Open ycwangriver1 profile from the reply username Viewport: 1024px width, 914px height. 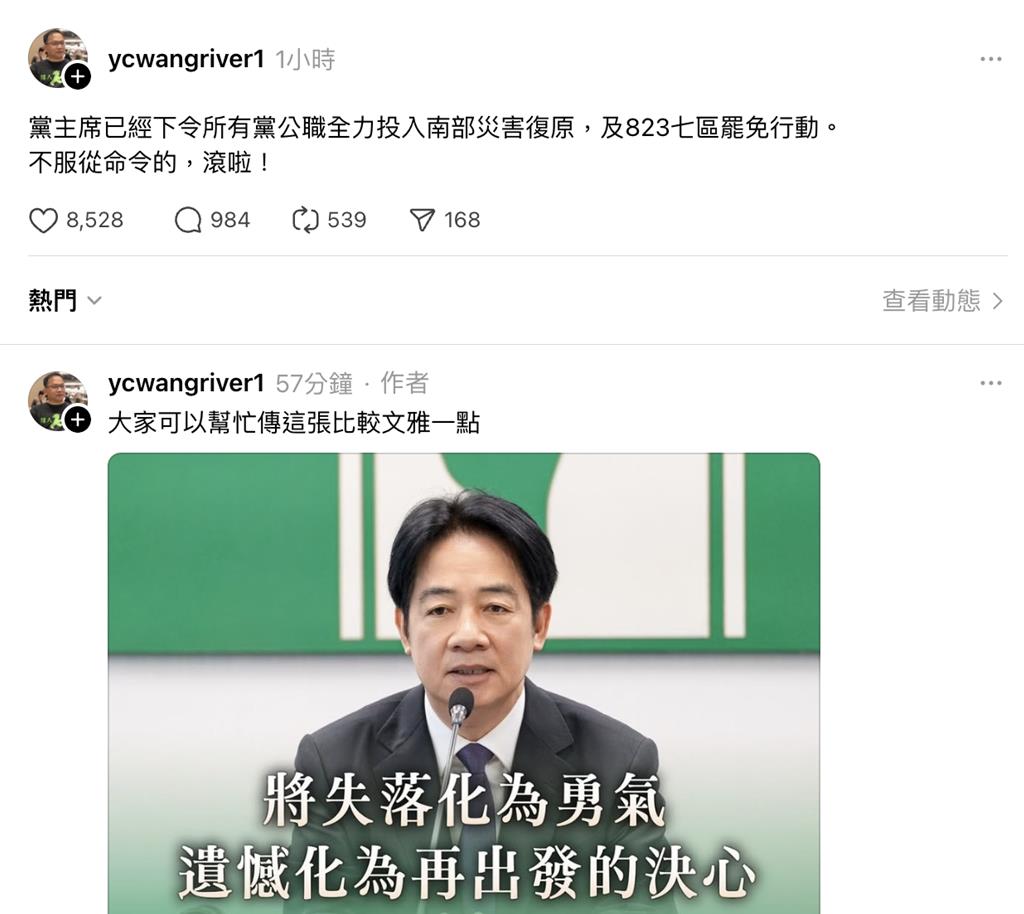coord(186,383)
